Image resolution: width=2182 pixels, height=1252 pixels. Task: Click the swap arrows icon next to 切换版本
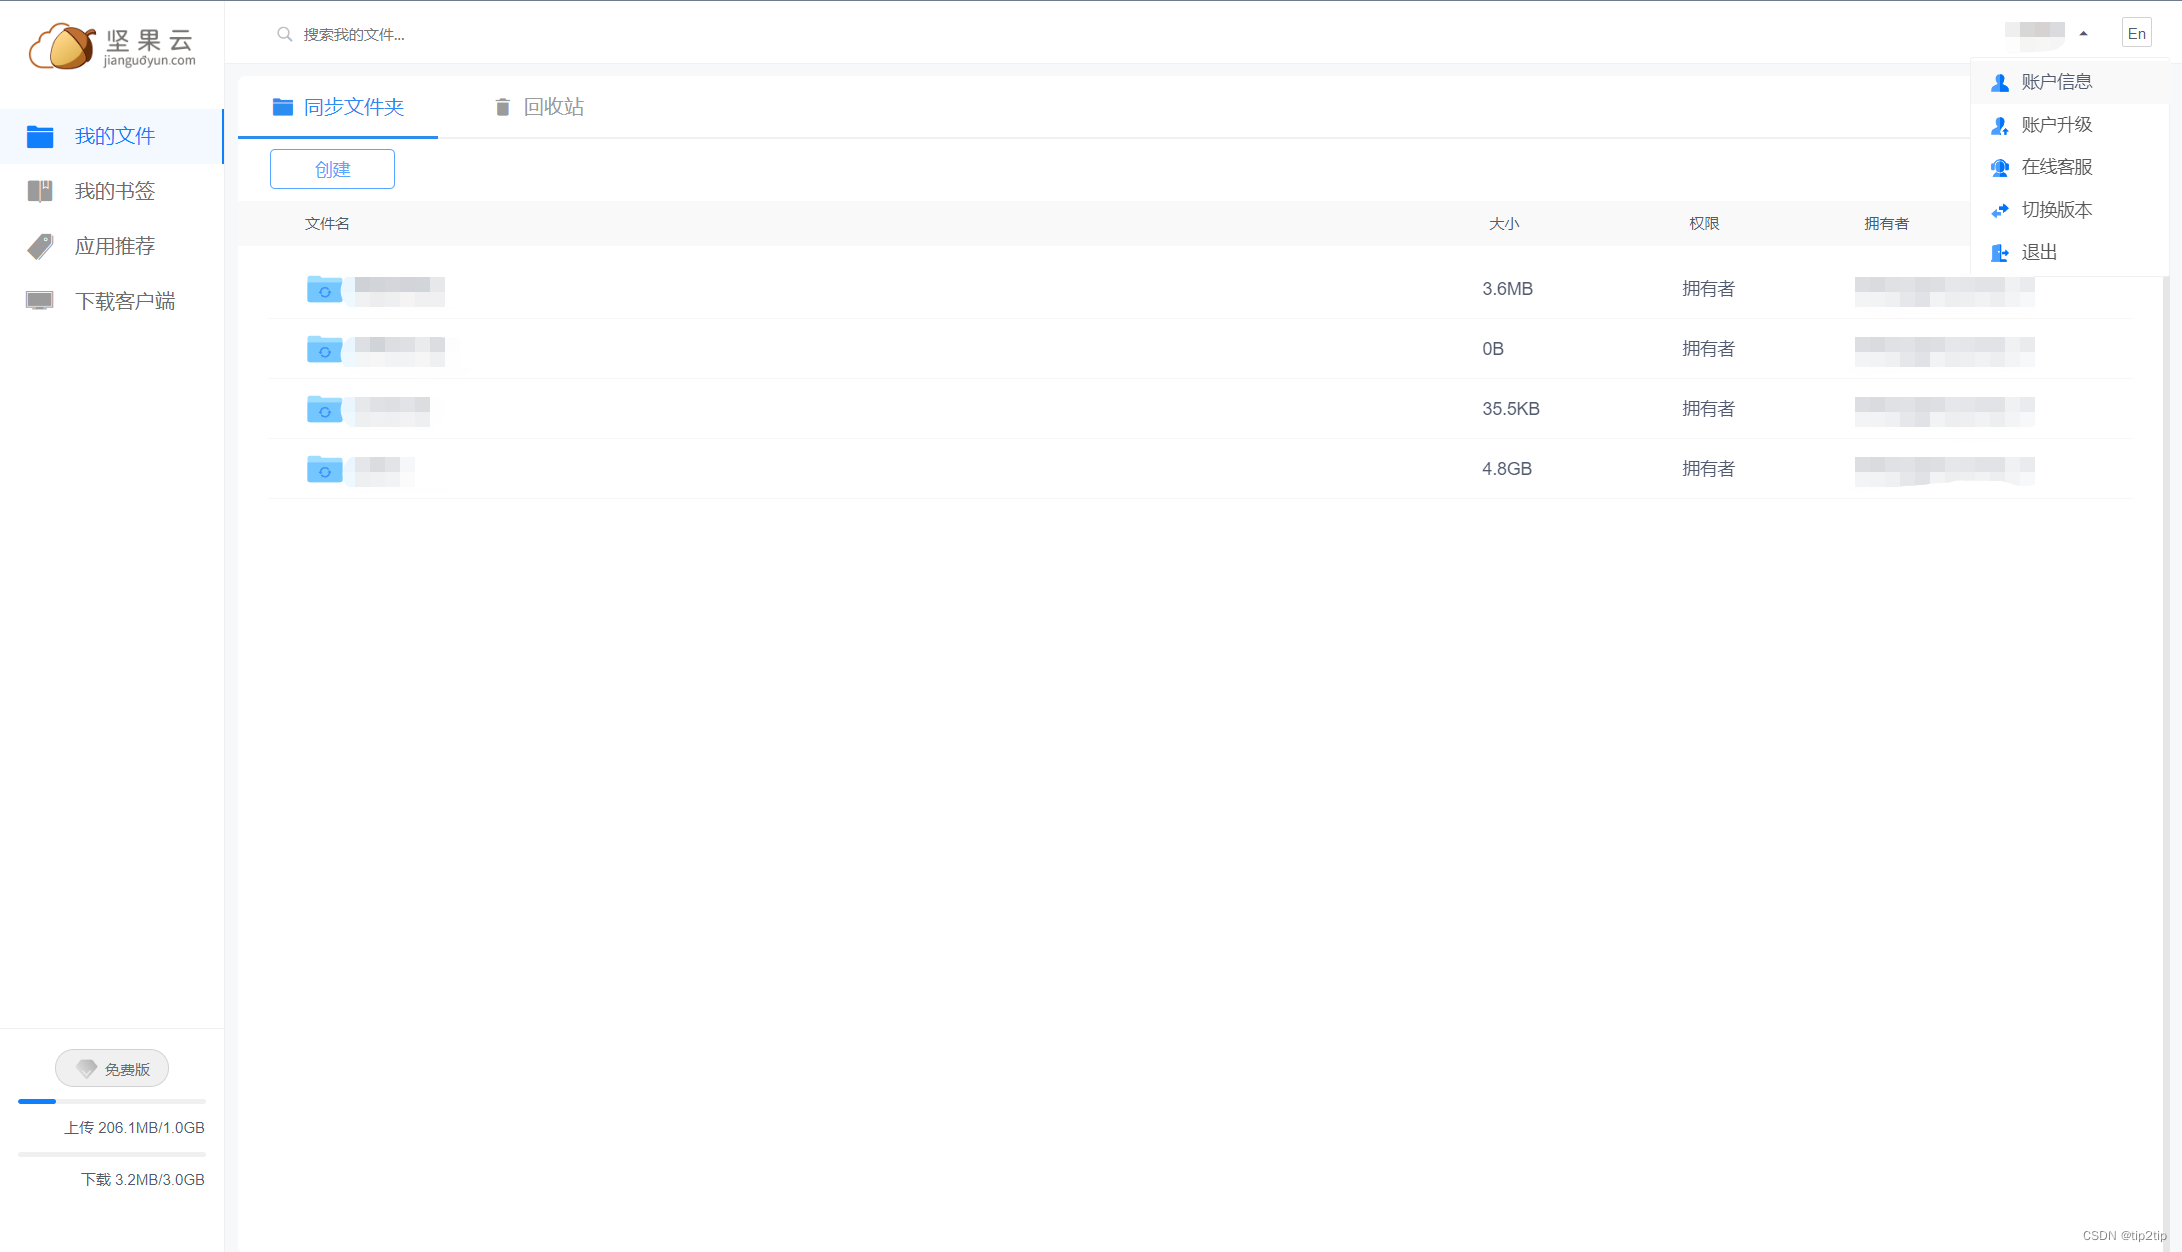pyautogui.click(x=2000, y=210)
